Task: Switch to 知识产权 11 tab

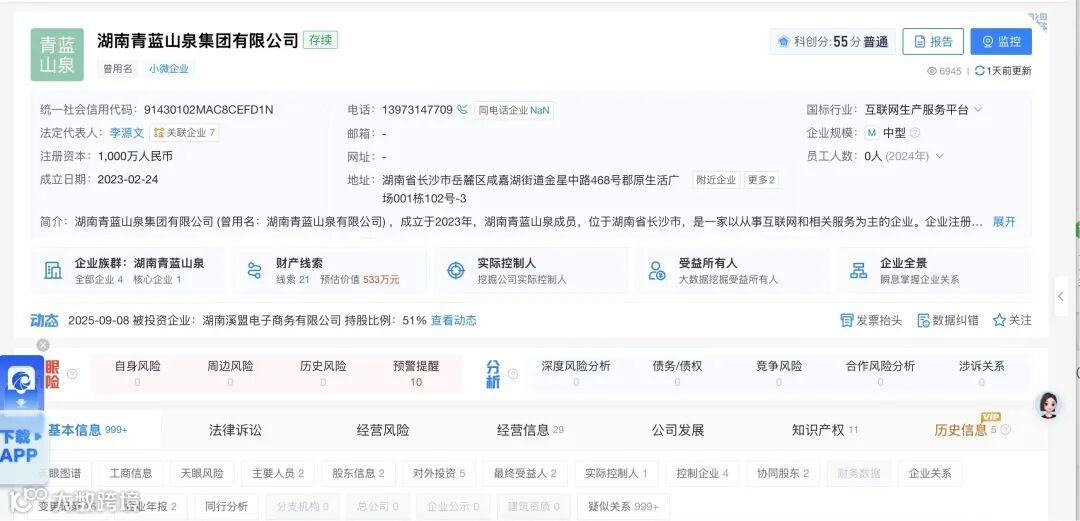Action: [x=825, y=430]
